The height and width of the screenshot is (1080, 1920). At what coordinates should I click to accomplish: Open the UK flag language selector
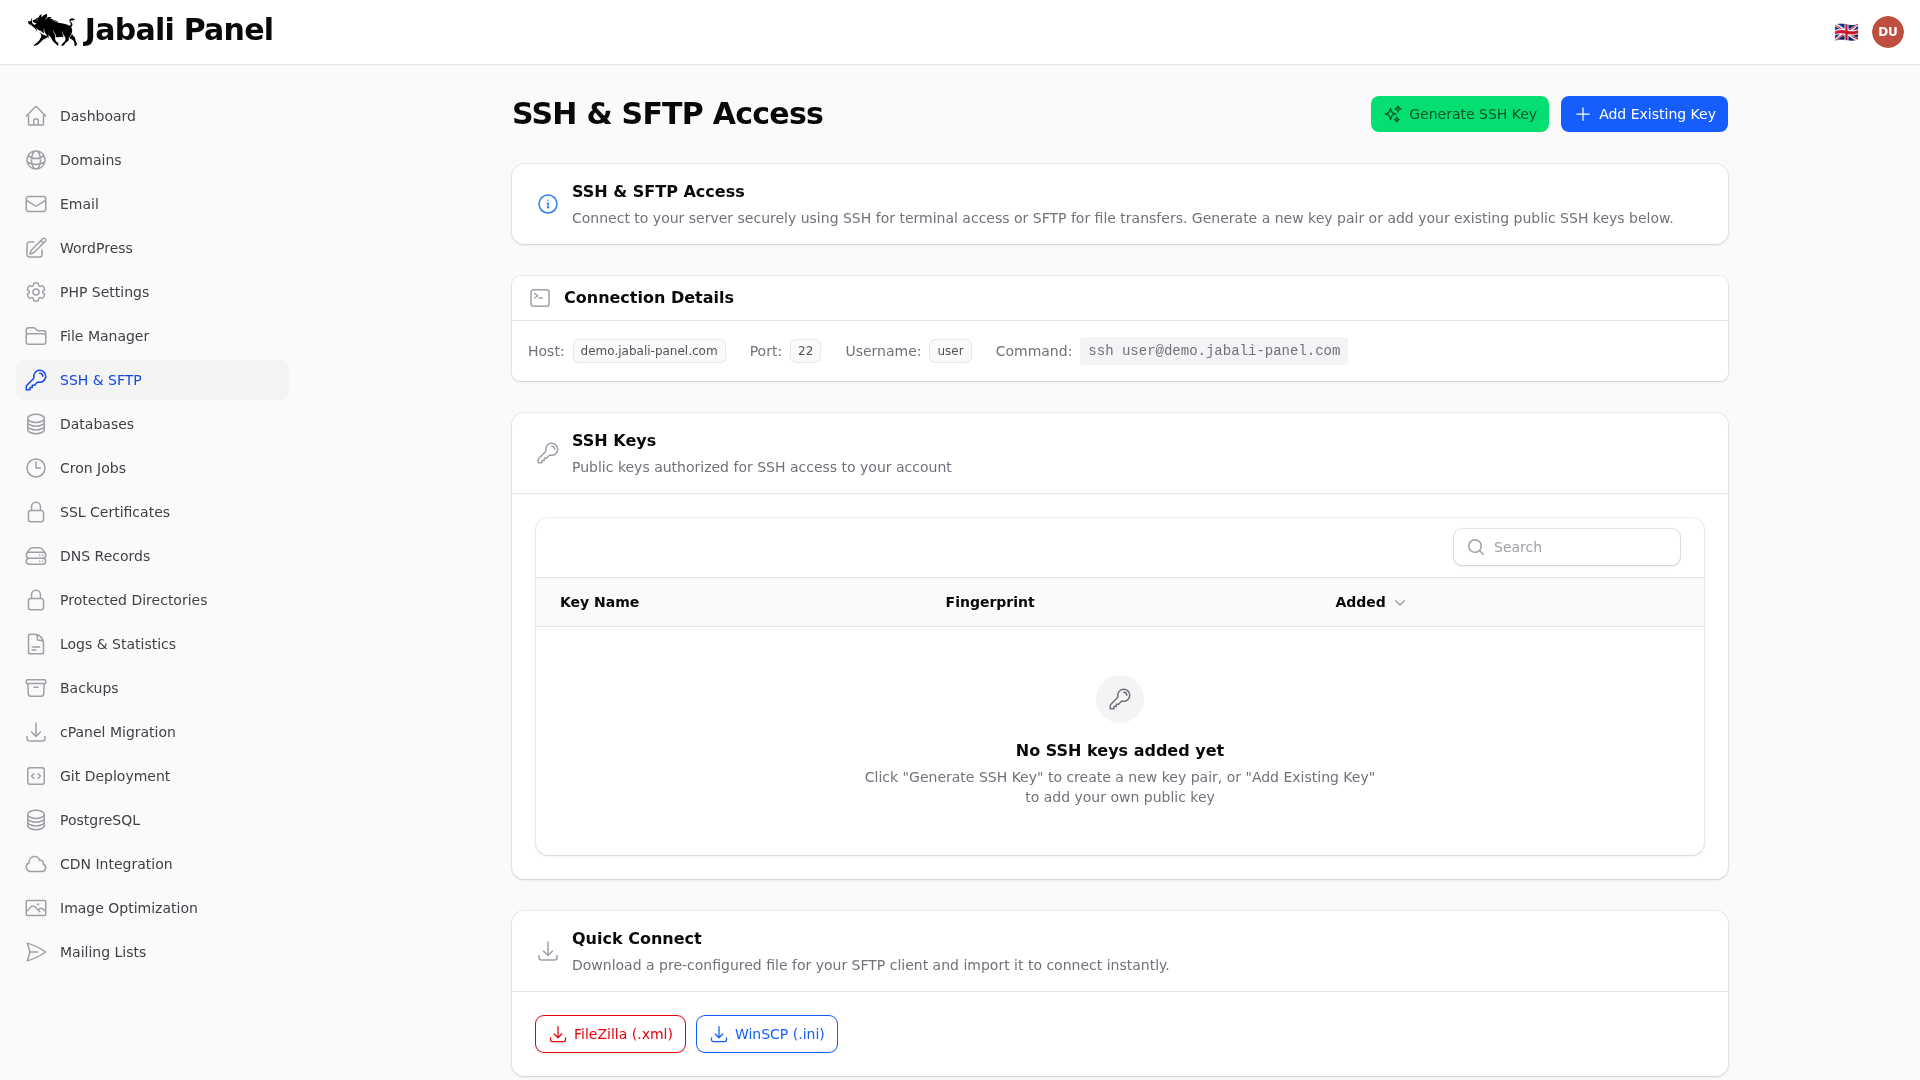point(1846,31)
